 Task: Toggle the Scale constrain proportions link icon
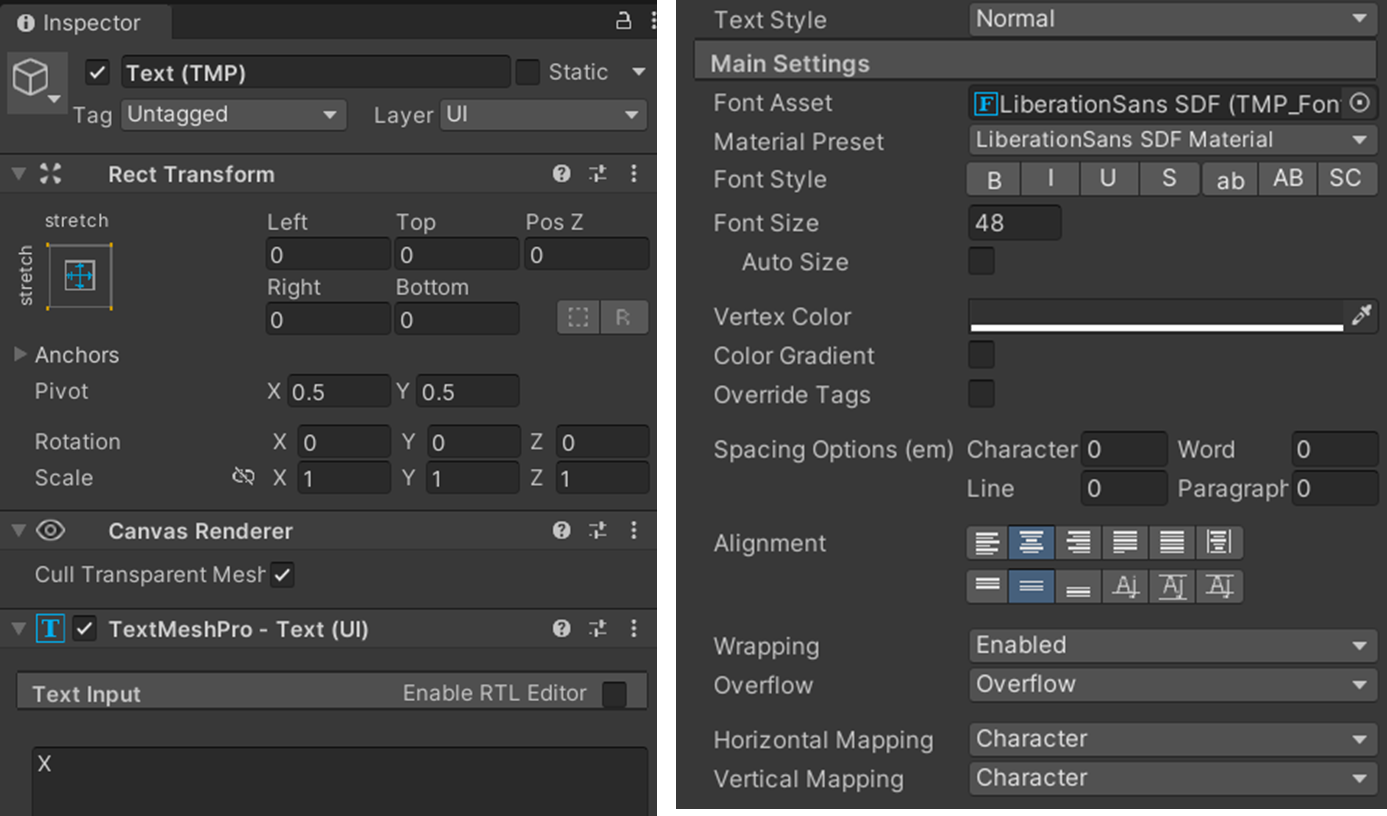(x=243, y=477)
